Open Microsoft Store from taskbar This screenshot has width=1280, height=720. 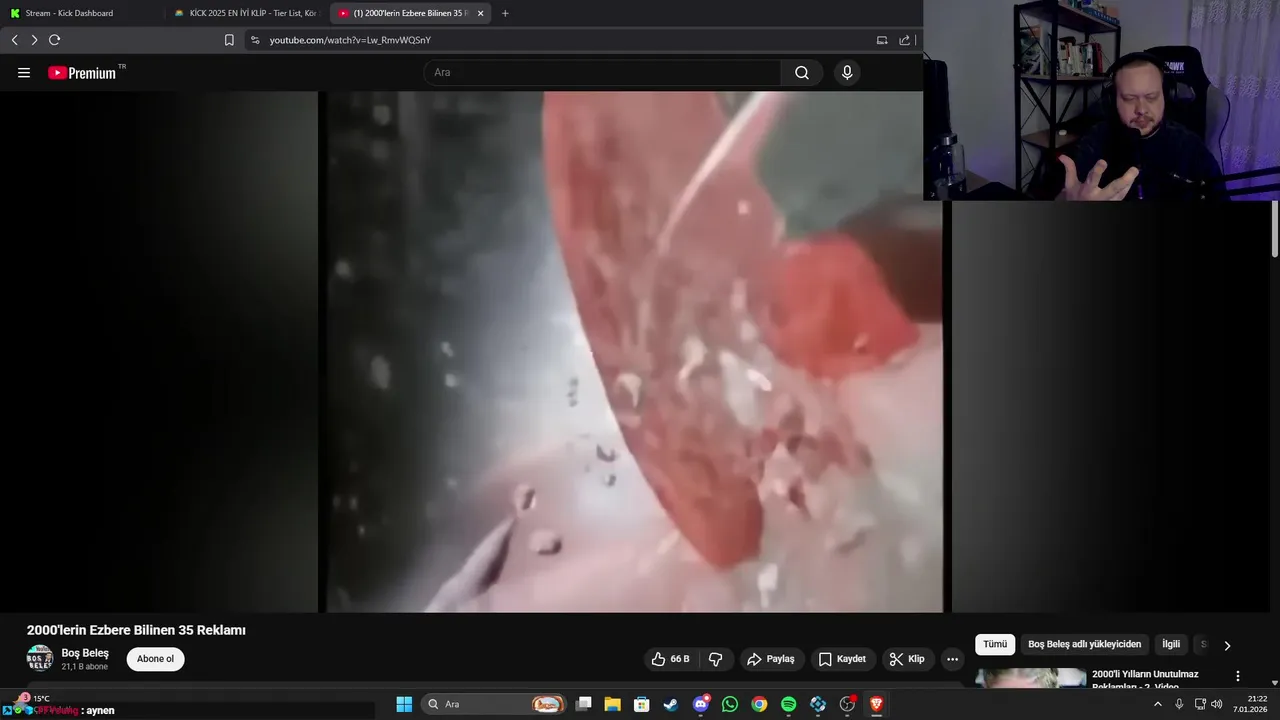(642, 704)
